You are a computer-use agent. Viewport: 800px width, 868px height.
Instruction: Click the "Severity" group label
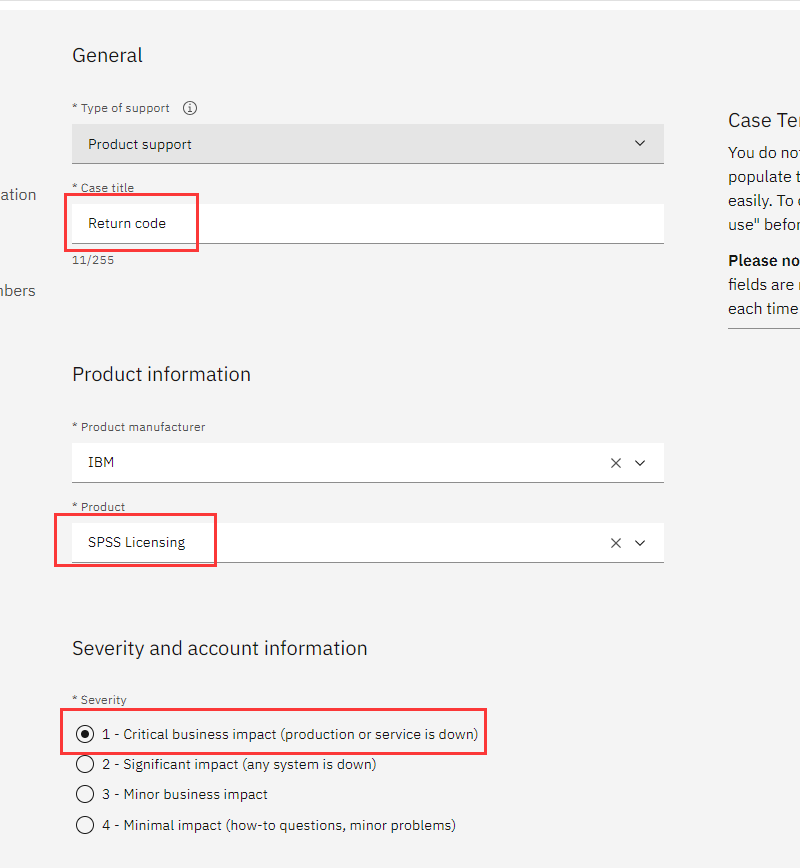(102, 700)
